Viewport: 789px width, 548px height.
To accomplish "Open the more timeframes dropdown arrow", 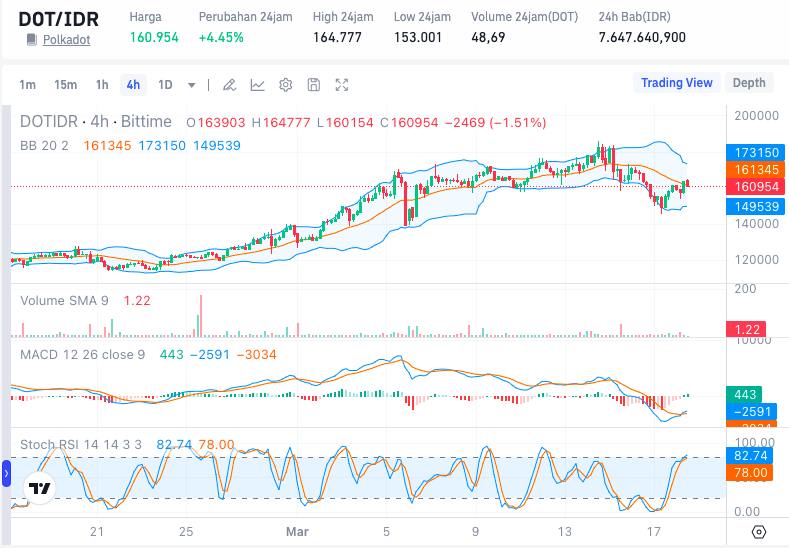I will pyautogui.click(x=191, y=85).
